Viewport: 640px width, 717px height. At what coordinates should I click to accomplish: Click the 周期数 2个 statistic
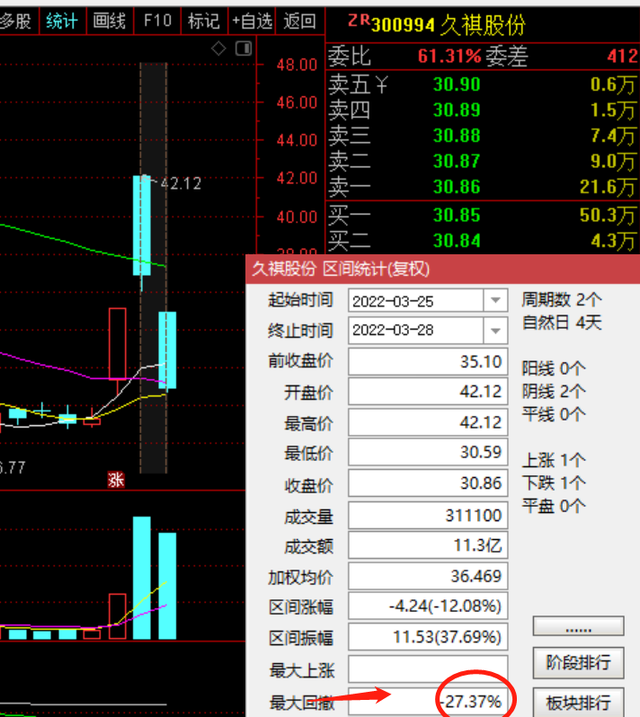click(x=561, y=300)
